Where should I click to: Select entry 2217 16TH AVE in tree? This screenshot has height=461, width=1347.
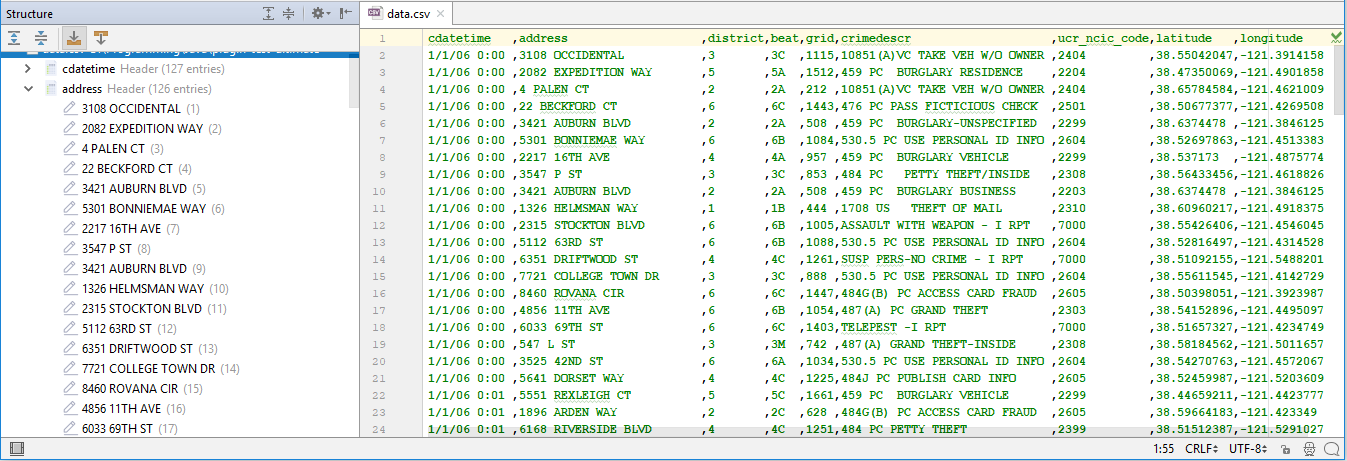click(x=131, y=229)
